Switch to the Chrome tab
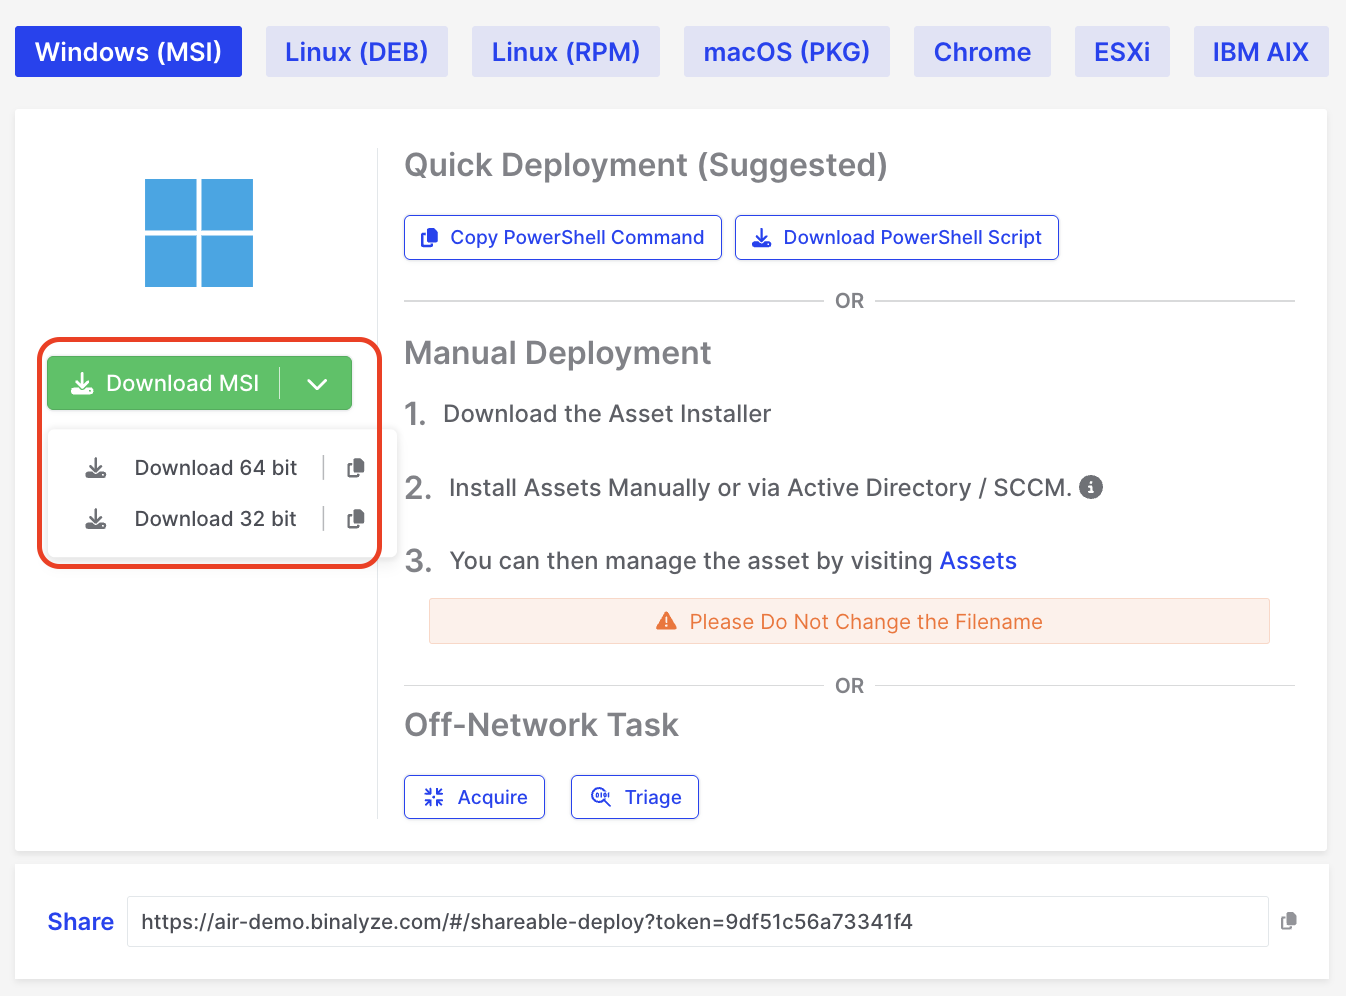 (x=982, y=52)
